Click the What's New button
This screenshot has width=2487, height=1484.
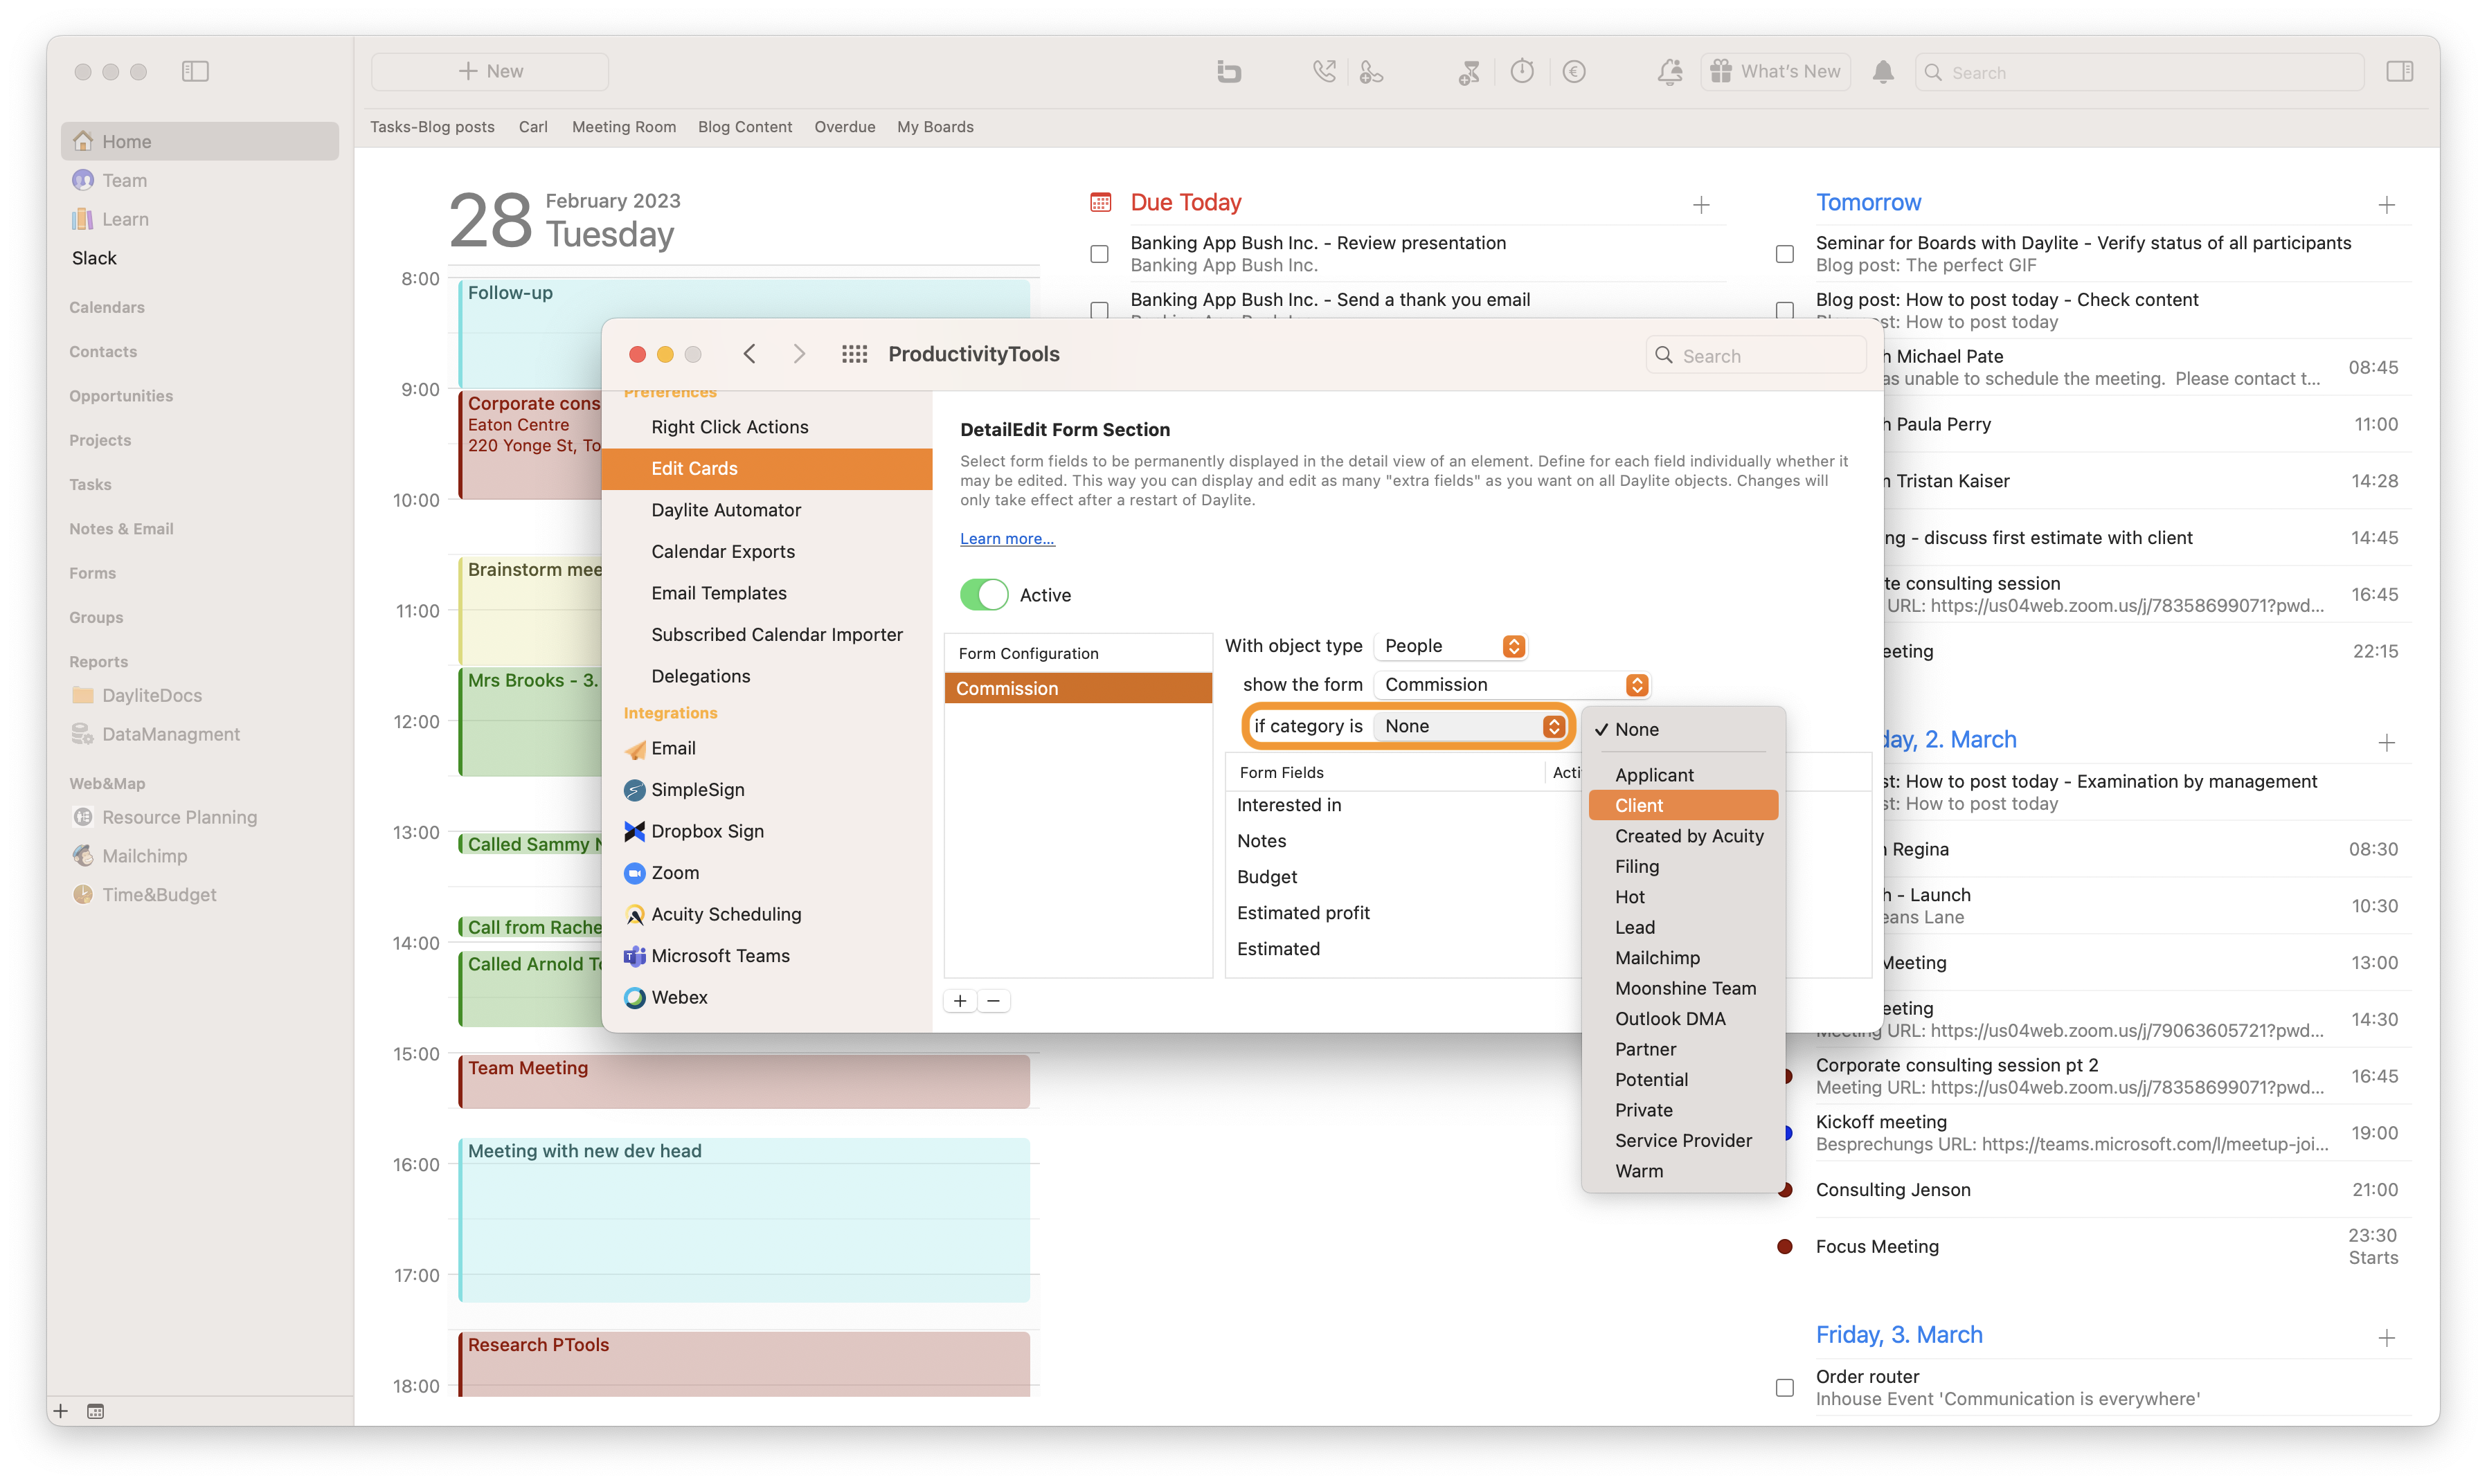(1775, 71)
